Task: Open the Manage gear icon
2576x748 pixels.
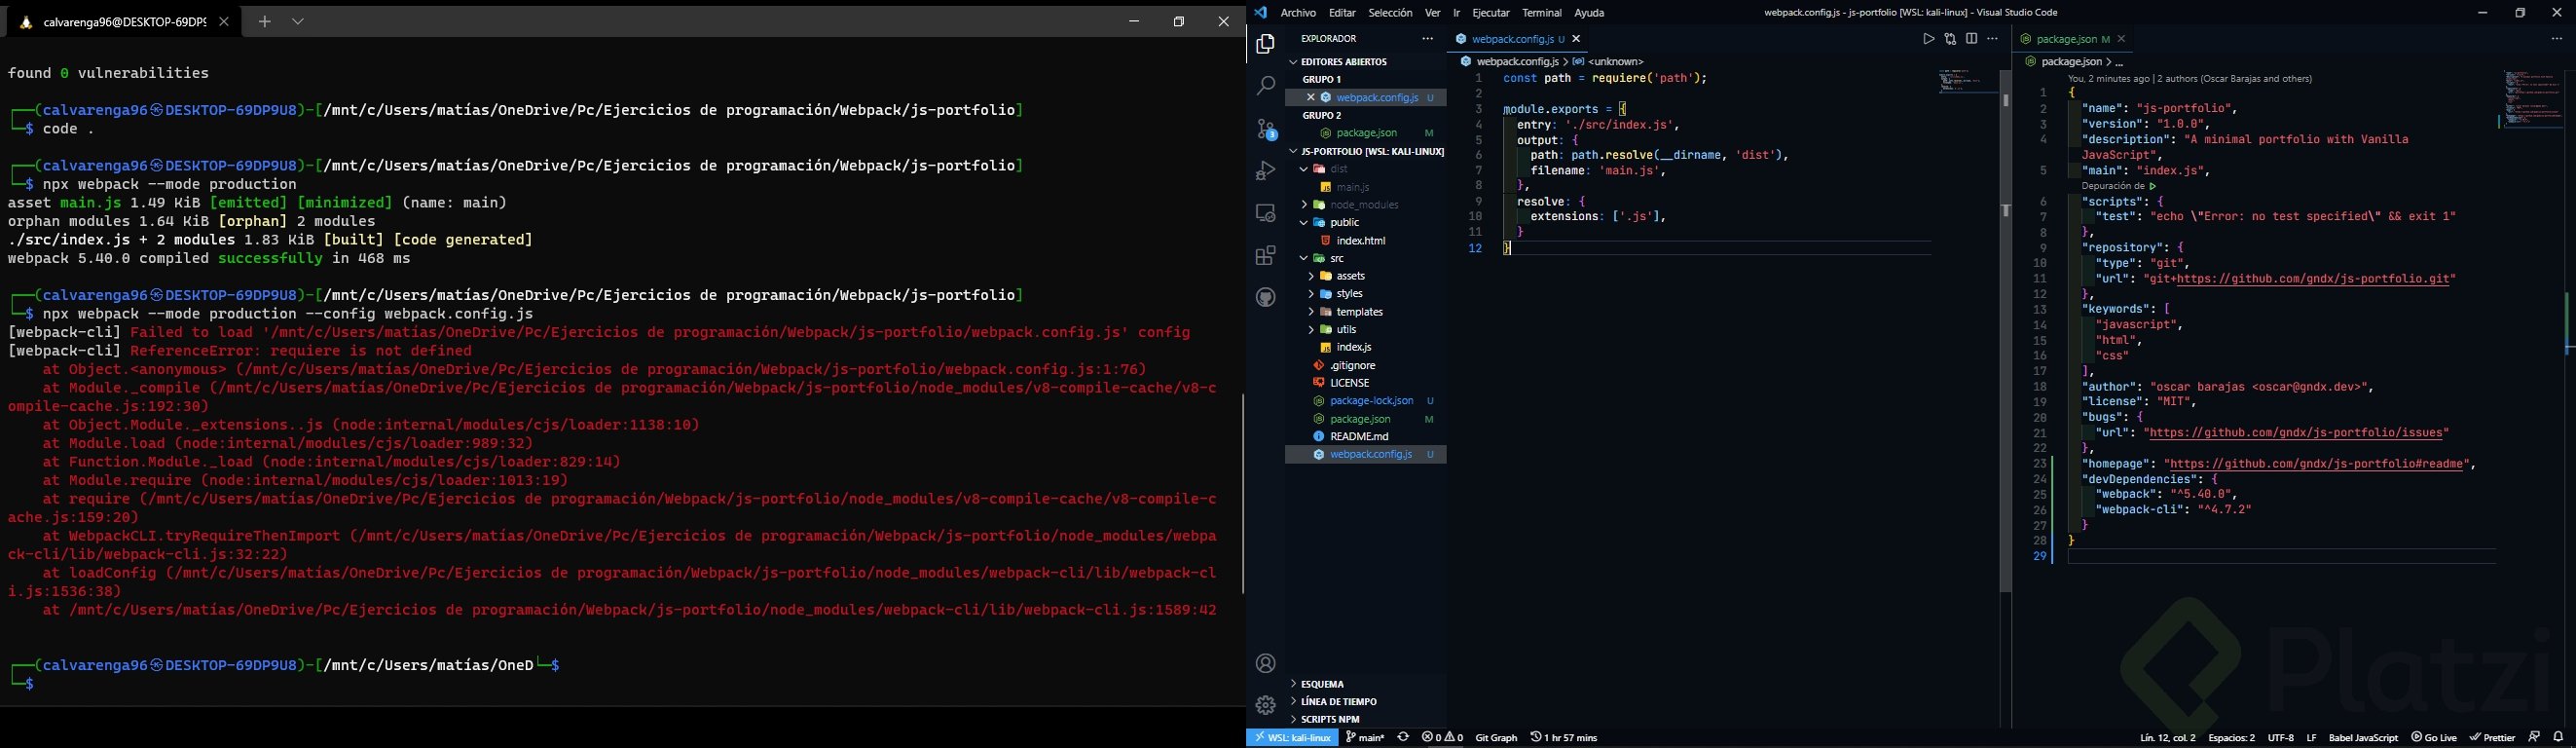Action: point(1265,706)
